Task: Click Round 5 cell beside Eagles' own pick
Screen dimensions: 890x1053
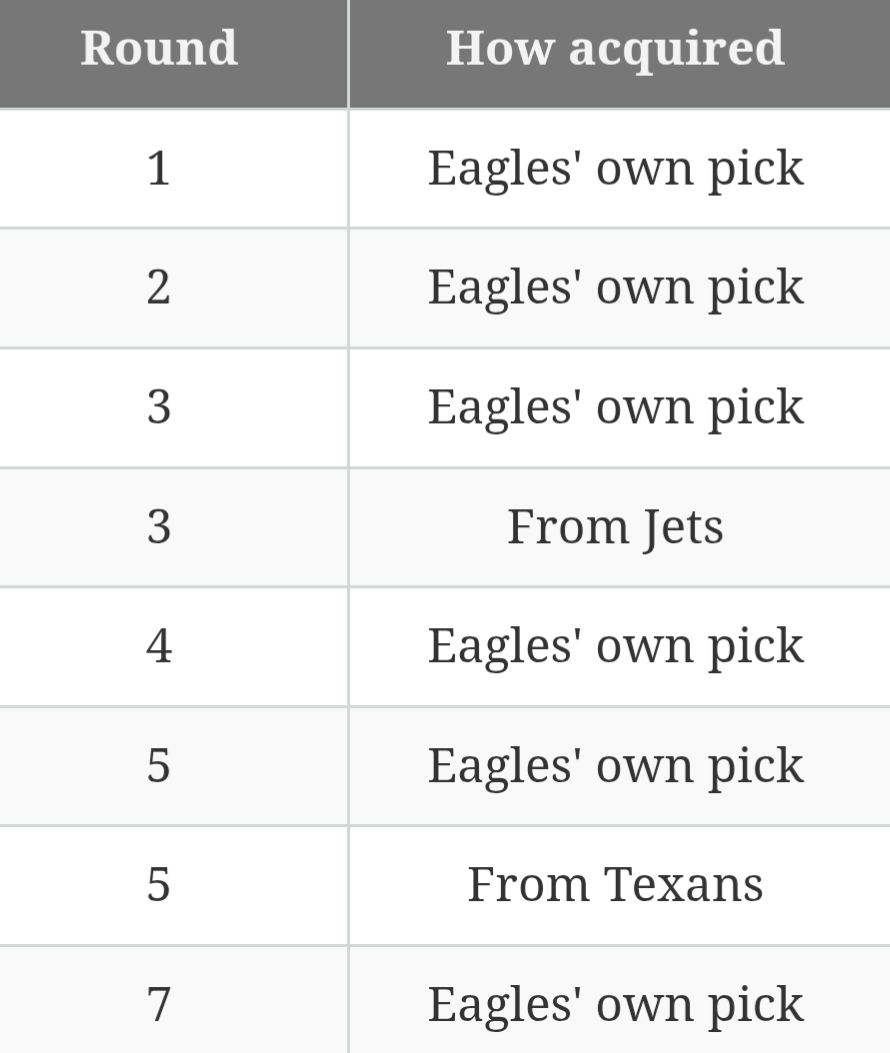Action: tap(159, 765)
